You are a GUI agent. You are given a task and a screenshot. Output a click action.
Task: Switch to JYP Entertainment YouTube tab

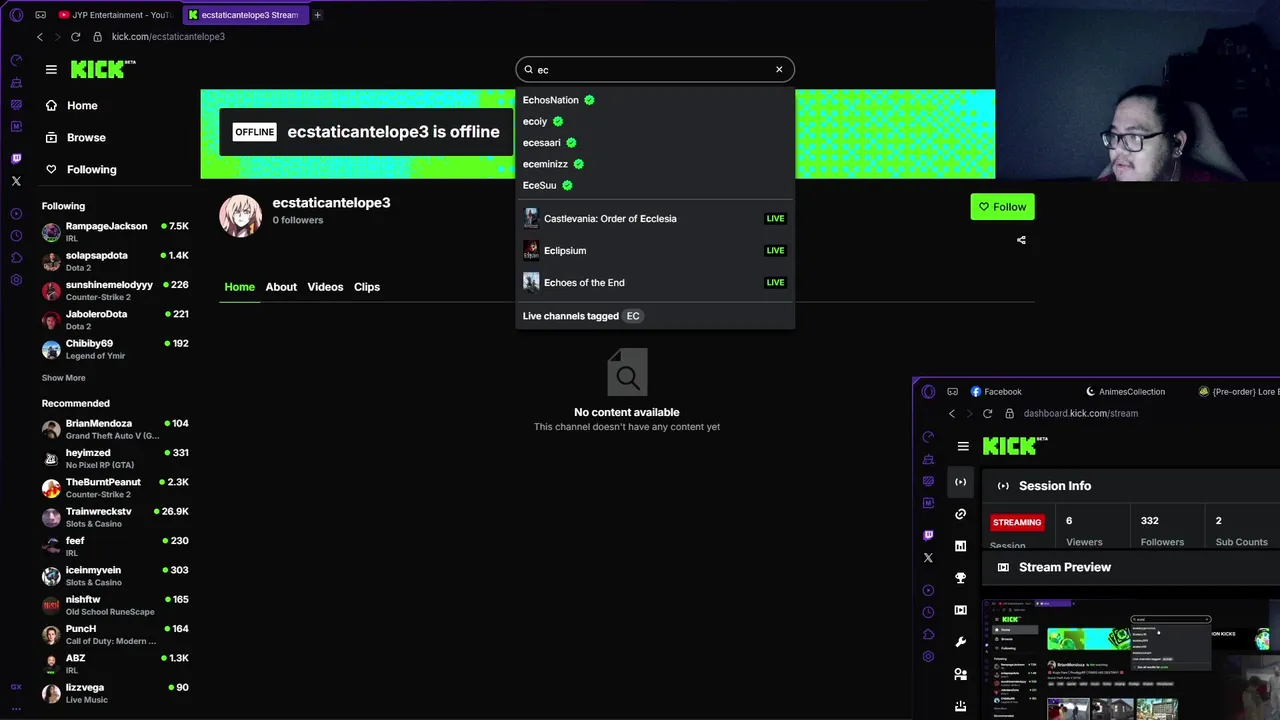coord(114,15)
